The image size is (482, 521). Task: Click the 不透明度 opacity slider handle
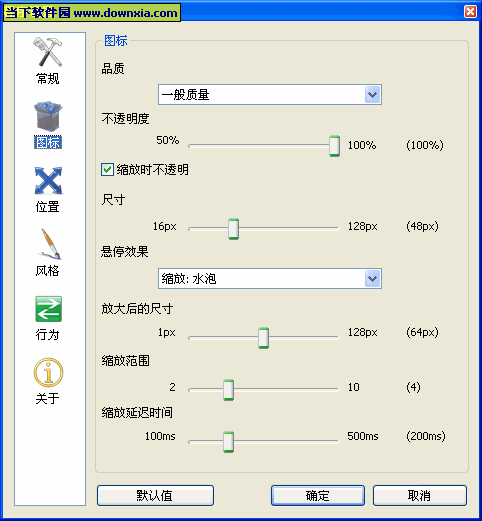[334, 146]
